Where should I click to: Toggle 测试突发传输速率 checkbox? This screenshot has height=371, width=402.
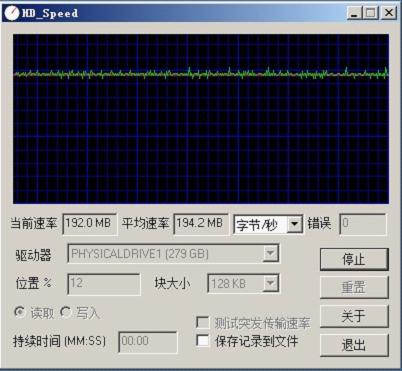pos(203,322)
